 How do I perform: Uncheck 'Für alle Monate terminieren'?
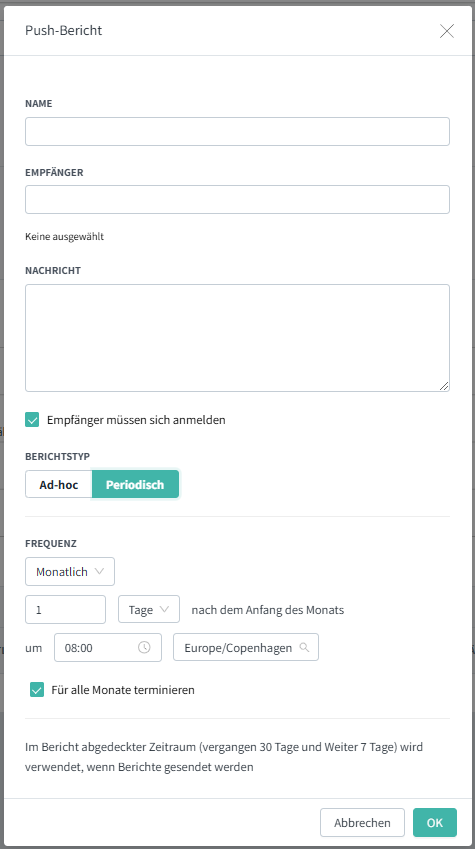(37, 690)
